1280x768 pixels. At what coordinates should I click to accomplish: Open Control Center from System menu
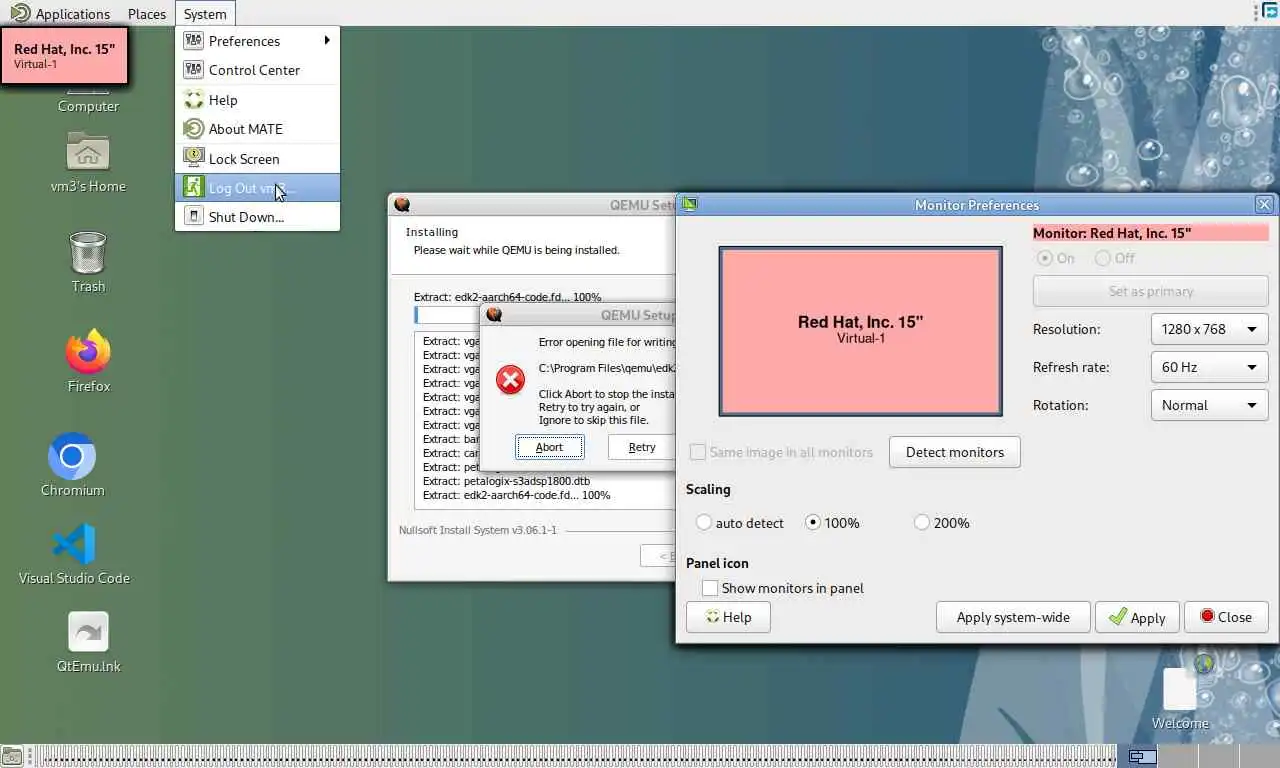(258, 70)
